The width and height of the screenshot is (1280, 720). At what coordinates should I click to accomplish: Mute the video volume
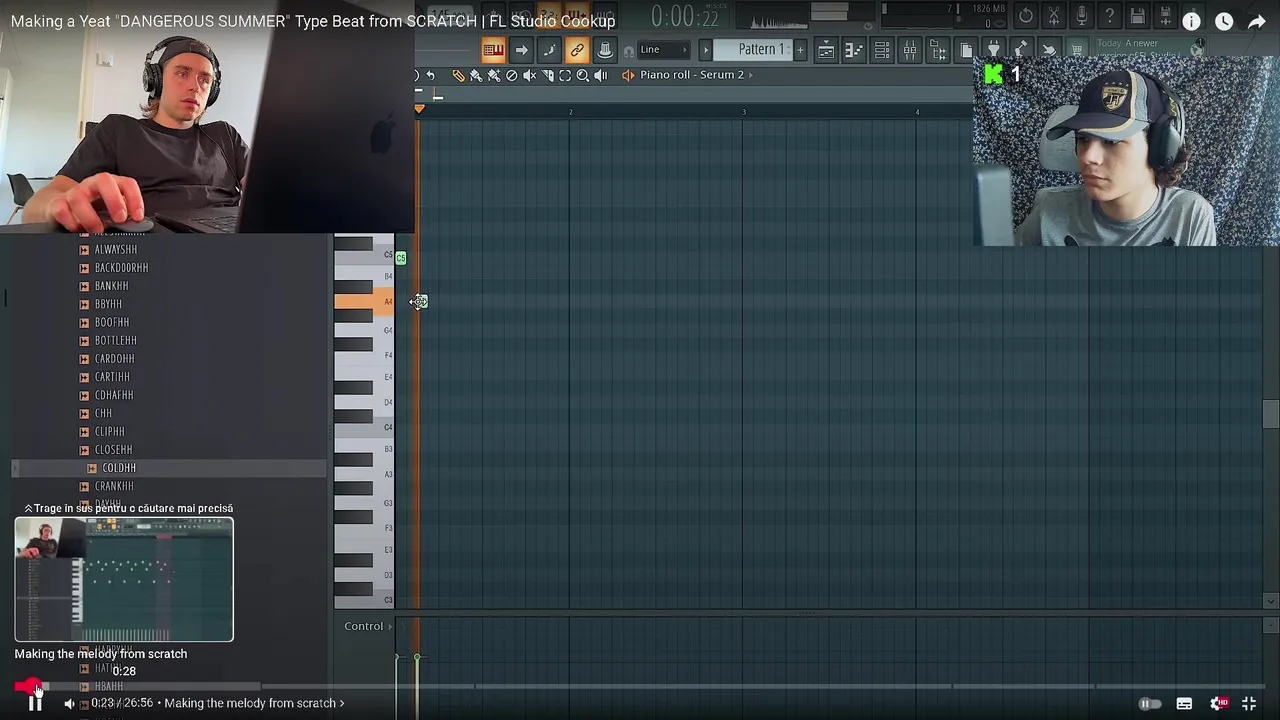[69, 703]
